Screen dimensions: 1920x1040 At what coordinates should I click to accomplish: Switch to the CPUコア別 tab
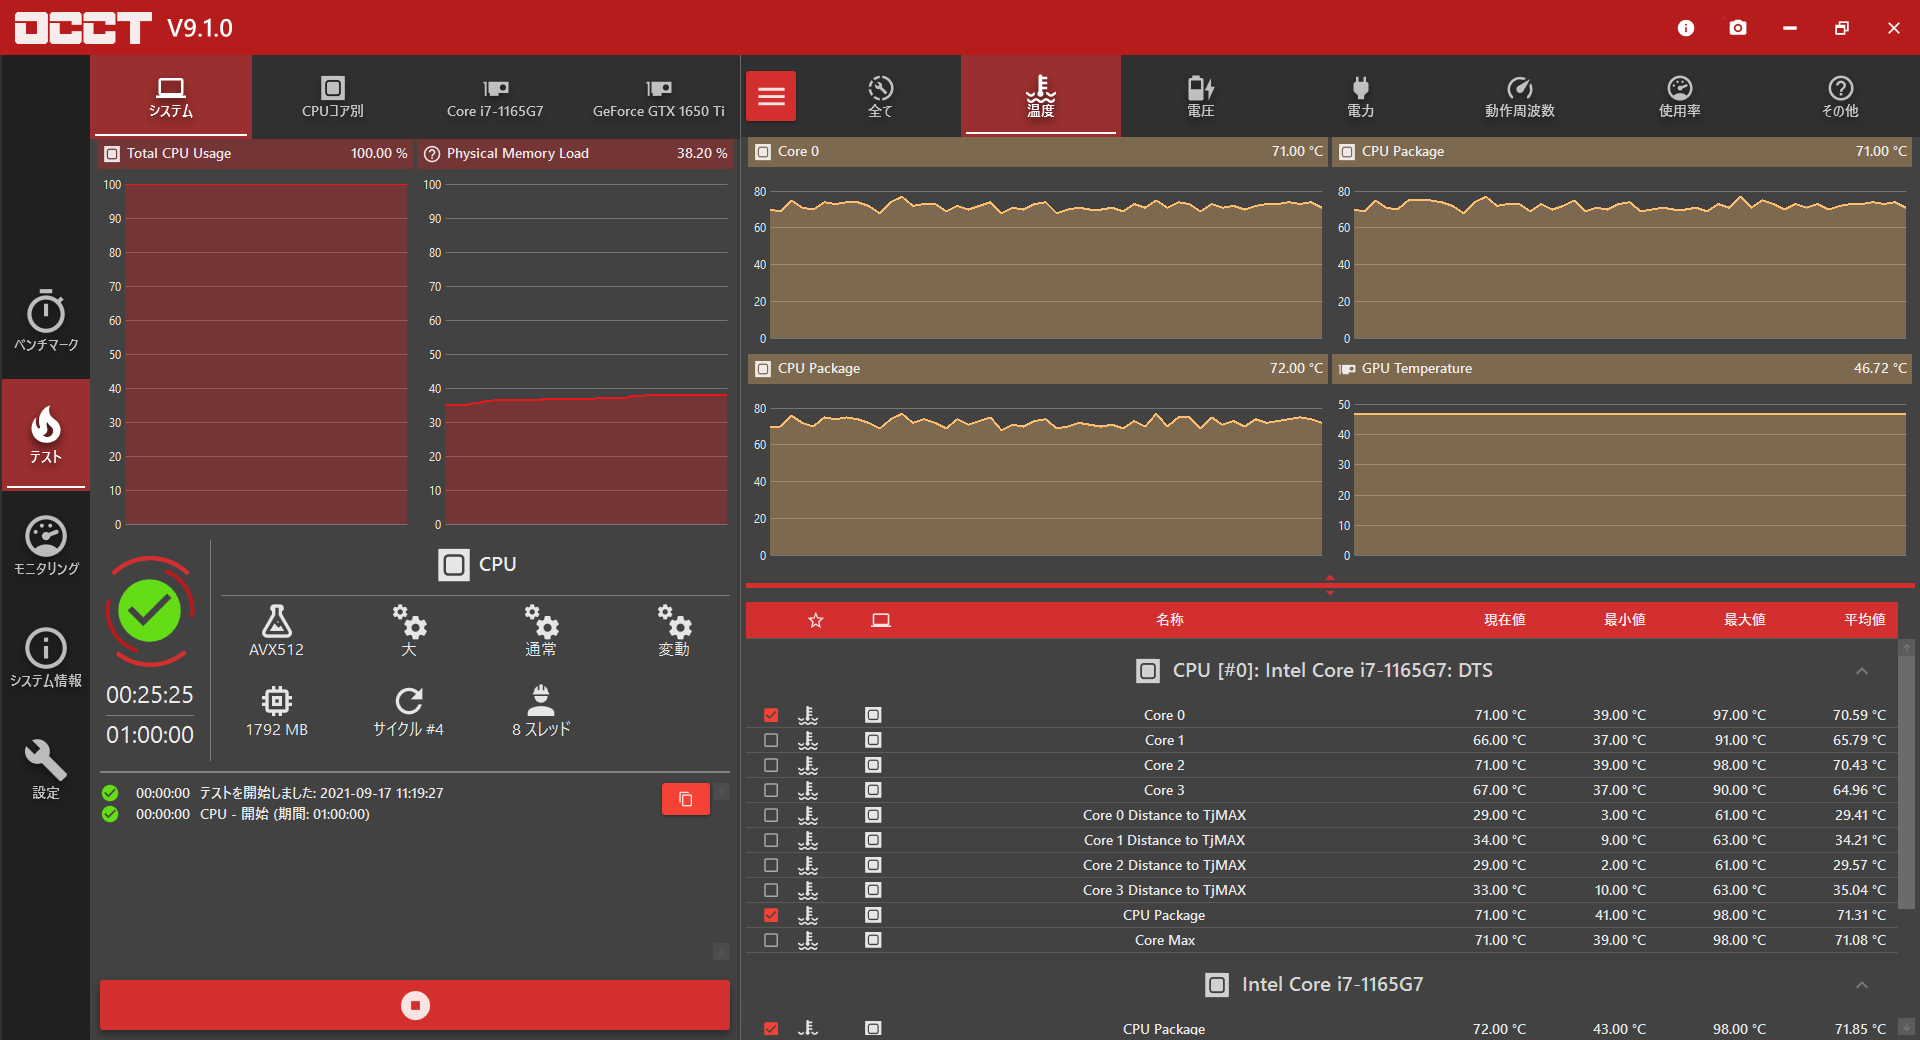click(333, 96)
